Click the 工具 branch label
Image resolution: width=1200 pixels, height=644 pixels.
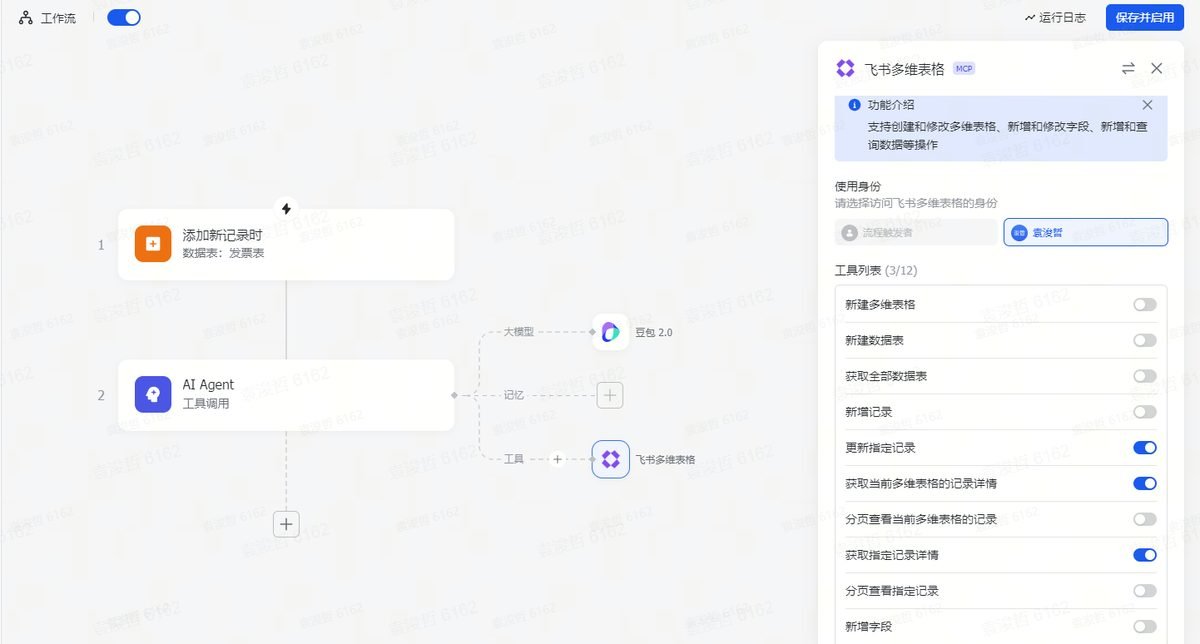(513, 459)
